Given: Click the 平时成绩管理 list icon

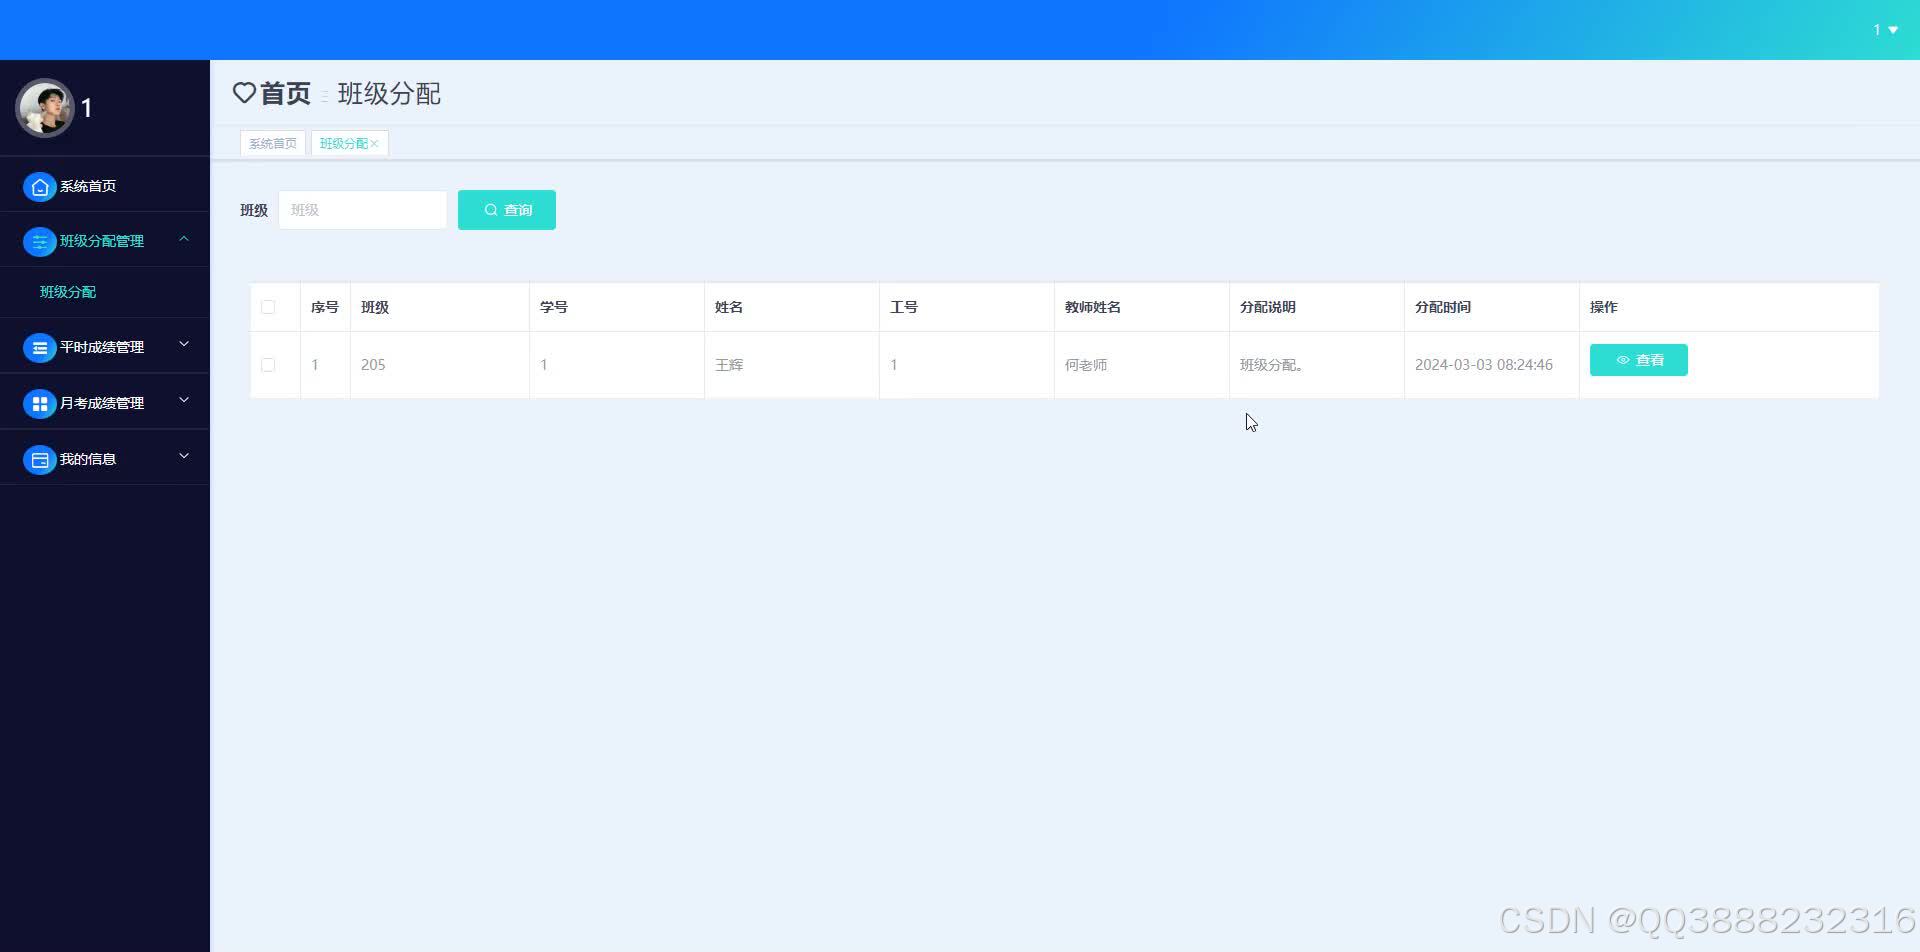Looking at the screenshot, I should pos(40,348).
